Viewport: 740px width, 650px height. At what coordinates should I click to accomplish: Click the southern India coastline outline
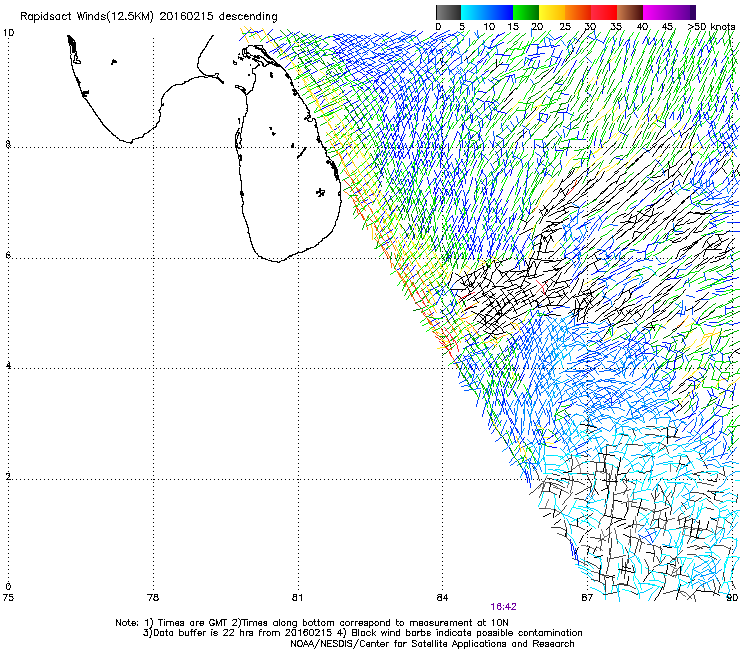146,89
